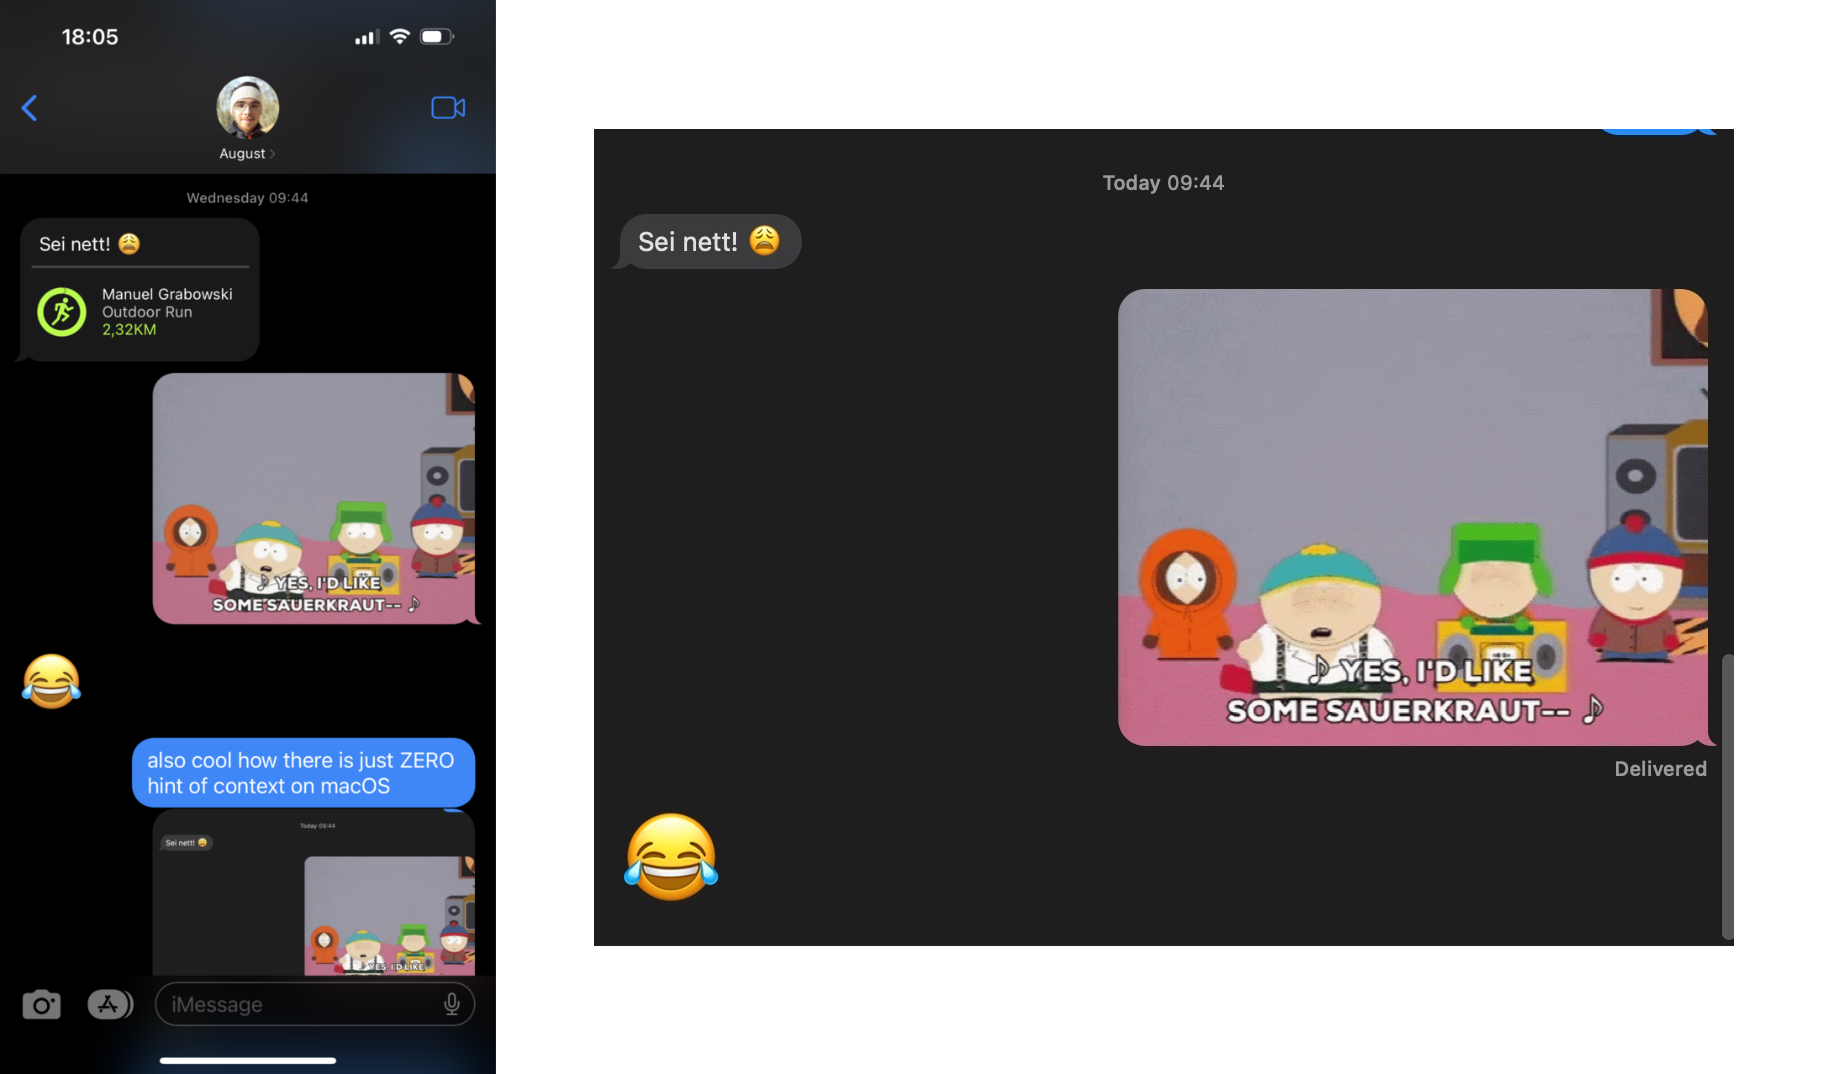Click in the iMessage text field
The height and width of the screenshot is (1074, 1840).
click(300, 1004)
